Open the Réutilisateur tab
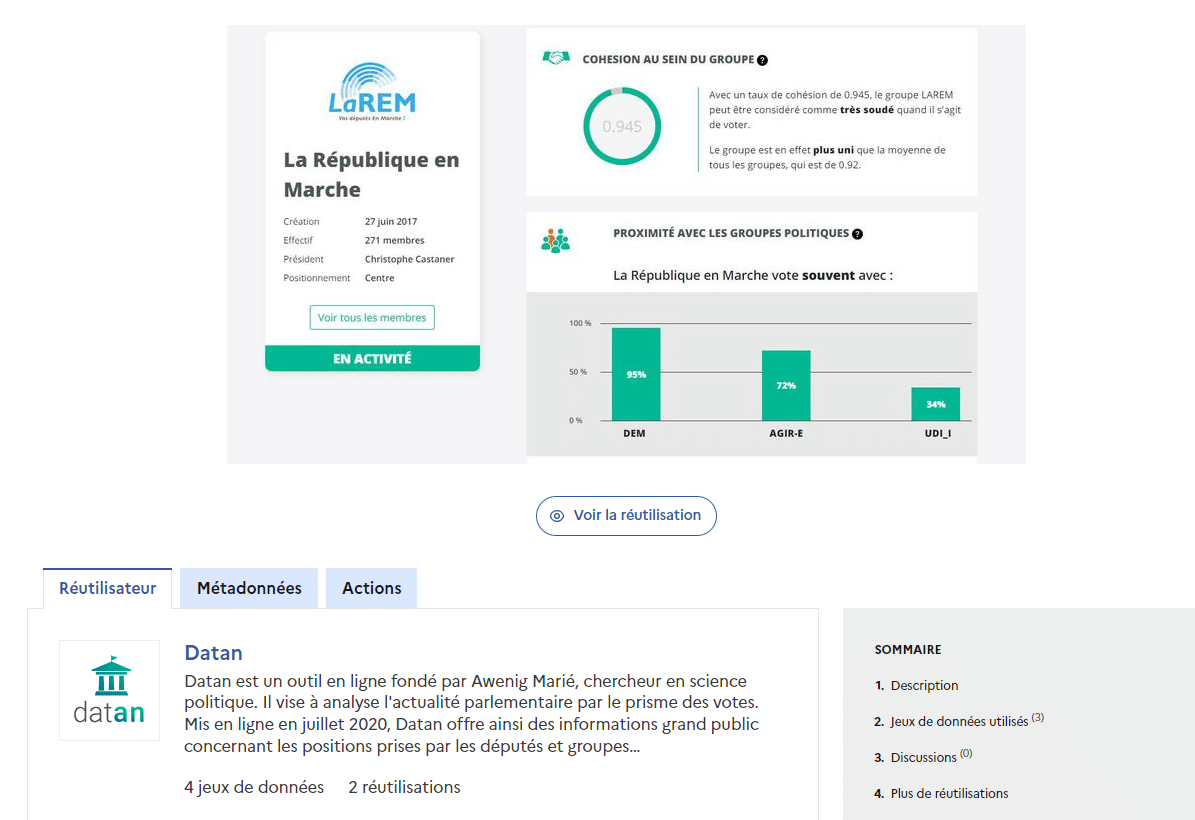1195x820 pixels. [107, 588]
